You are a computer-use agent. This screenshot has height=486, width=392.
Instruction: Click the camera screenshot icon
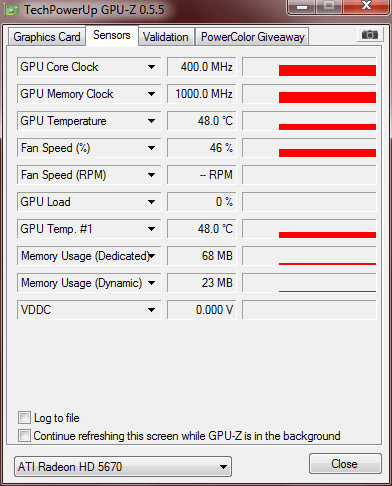point(370,35)
